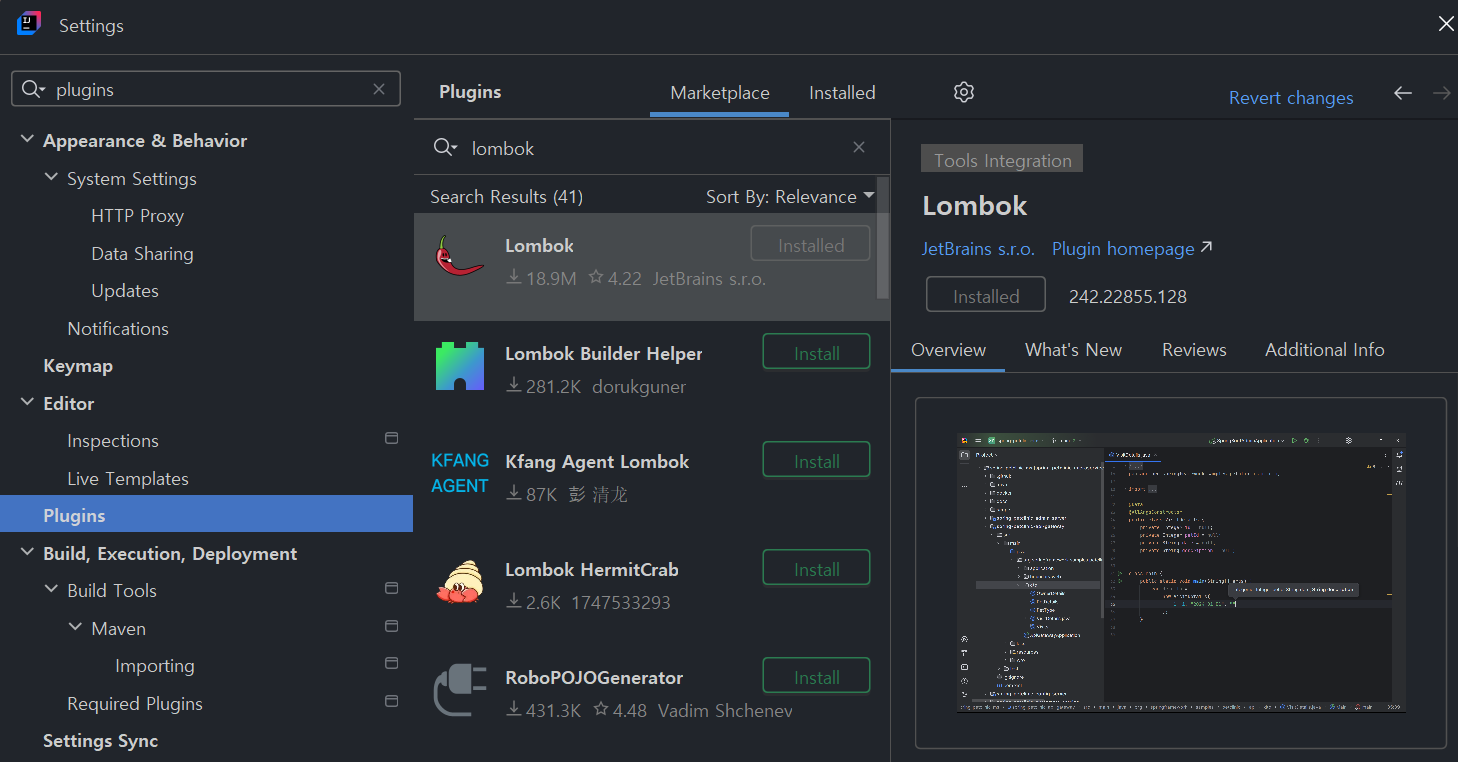The width and height of the screenshot is (1458, 762).
Task: Switch to the Marketplace tab
Action: pos(720,93)
